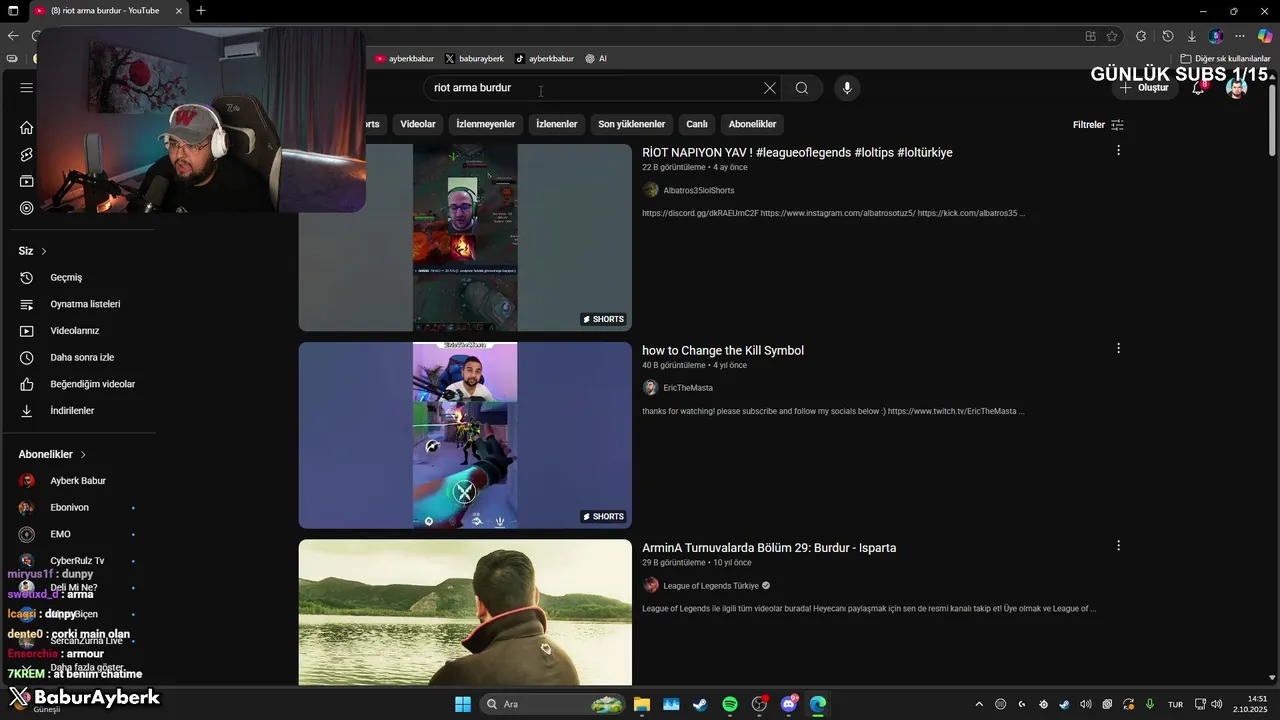Open the YouTube account avatar menu
Screen dimensions: 1280x720
pos(1237,88)
